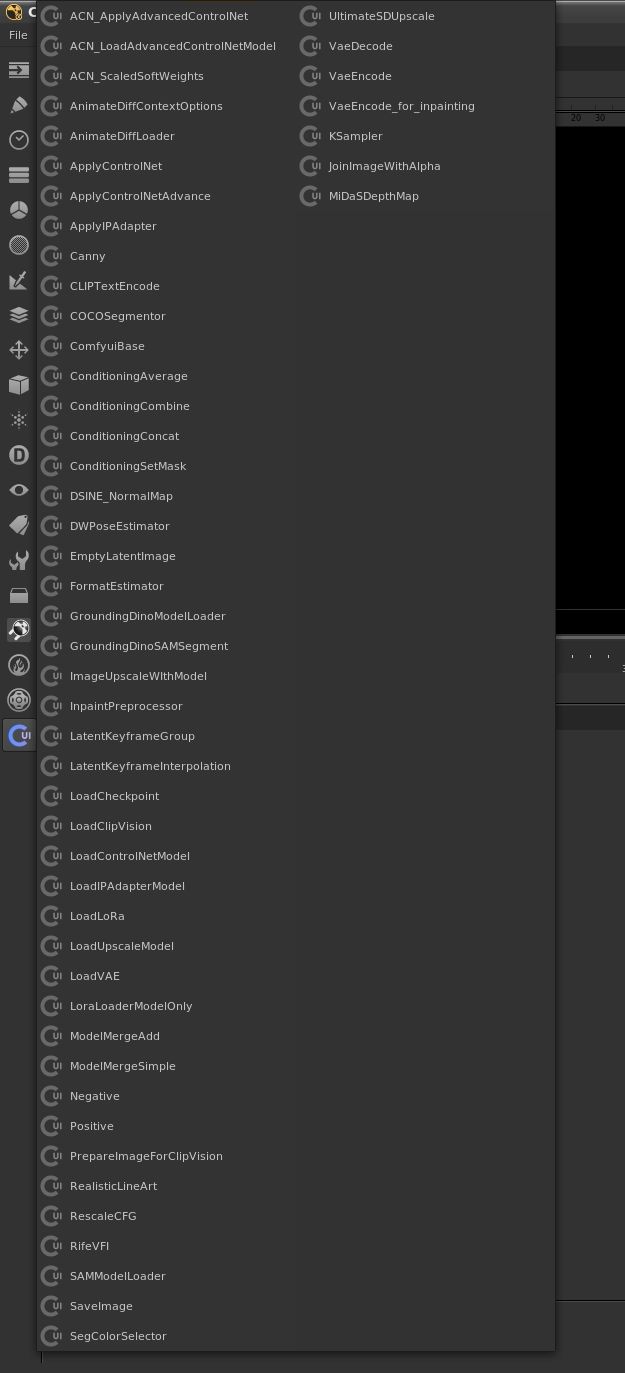Open the Transform nodes arrows icon
Viewport: 625px width, 1373px height.
point(18,350)
